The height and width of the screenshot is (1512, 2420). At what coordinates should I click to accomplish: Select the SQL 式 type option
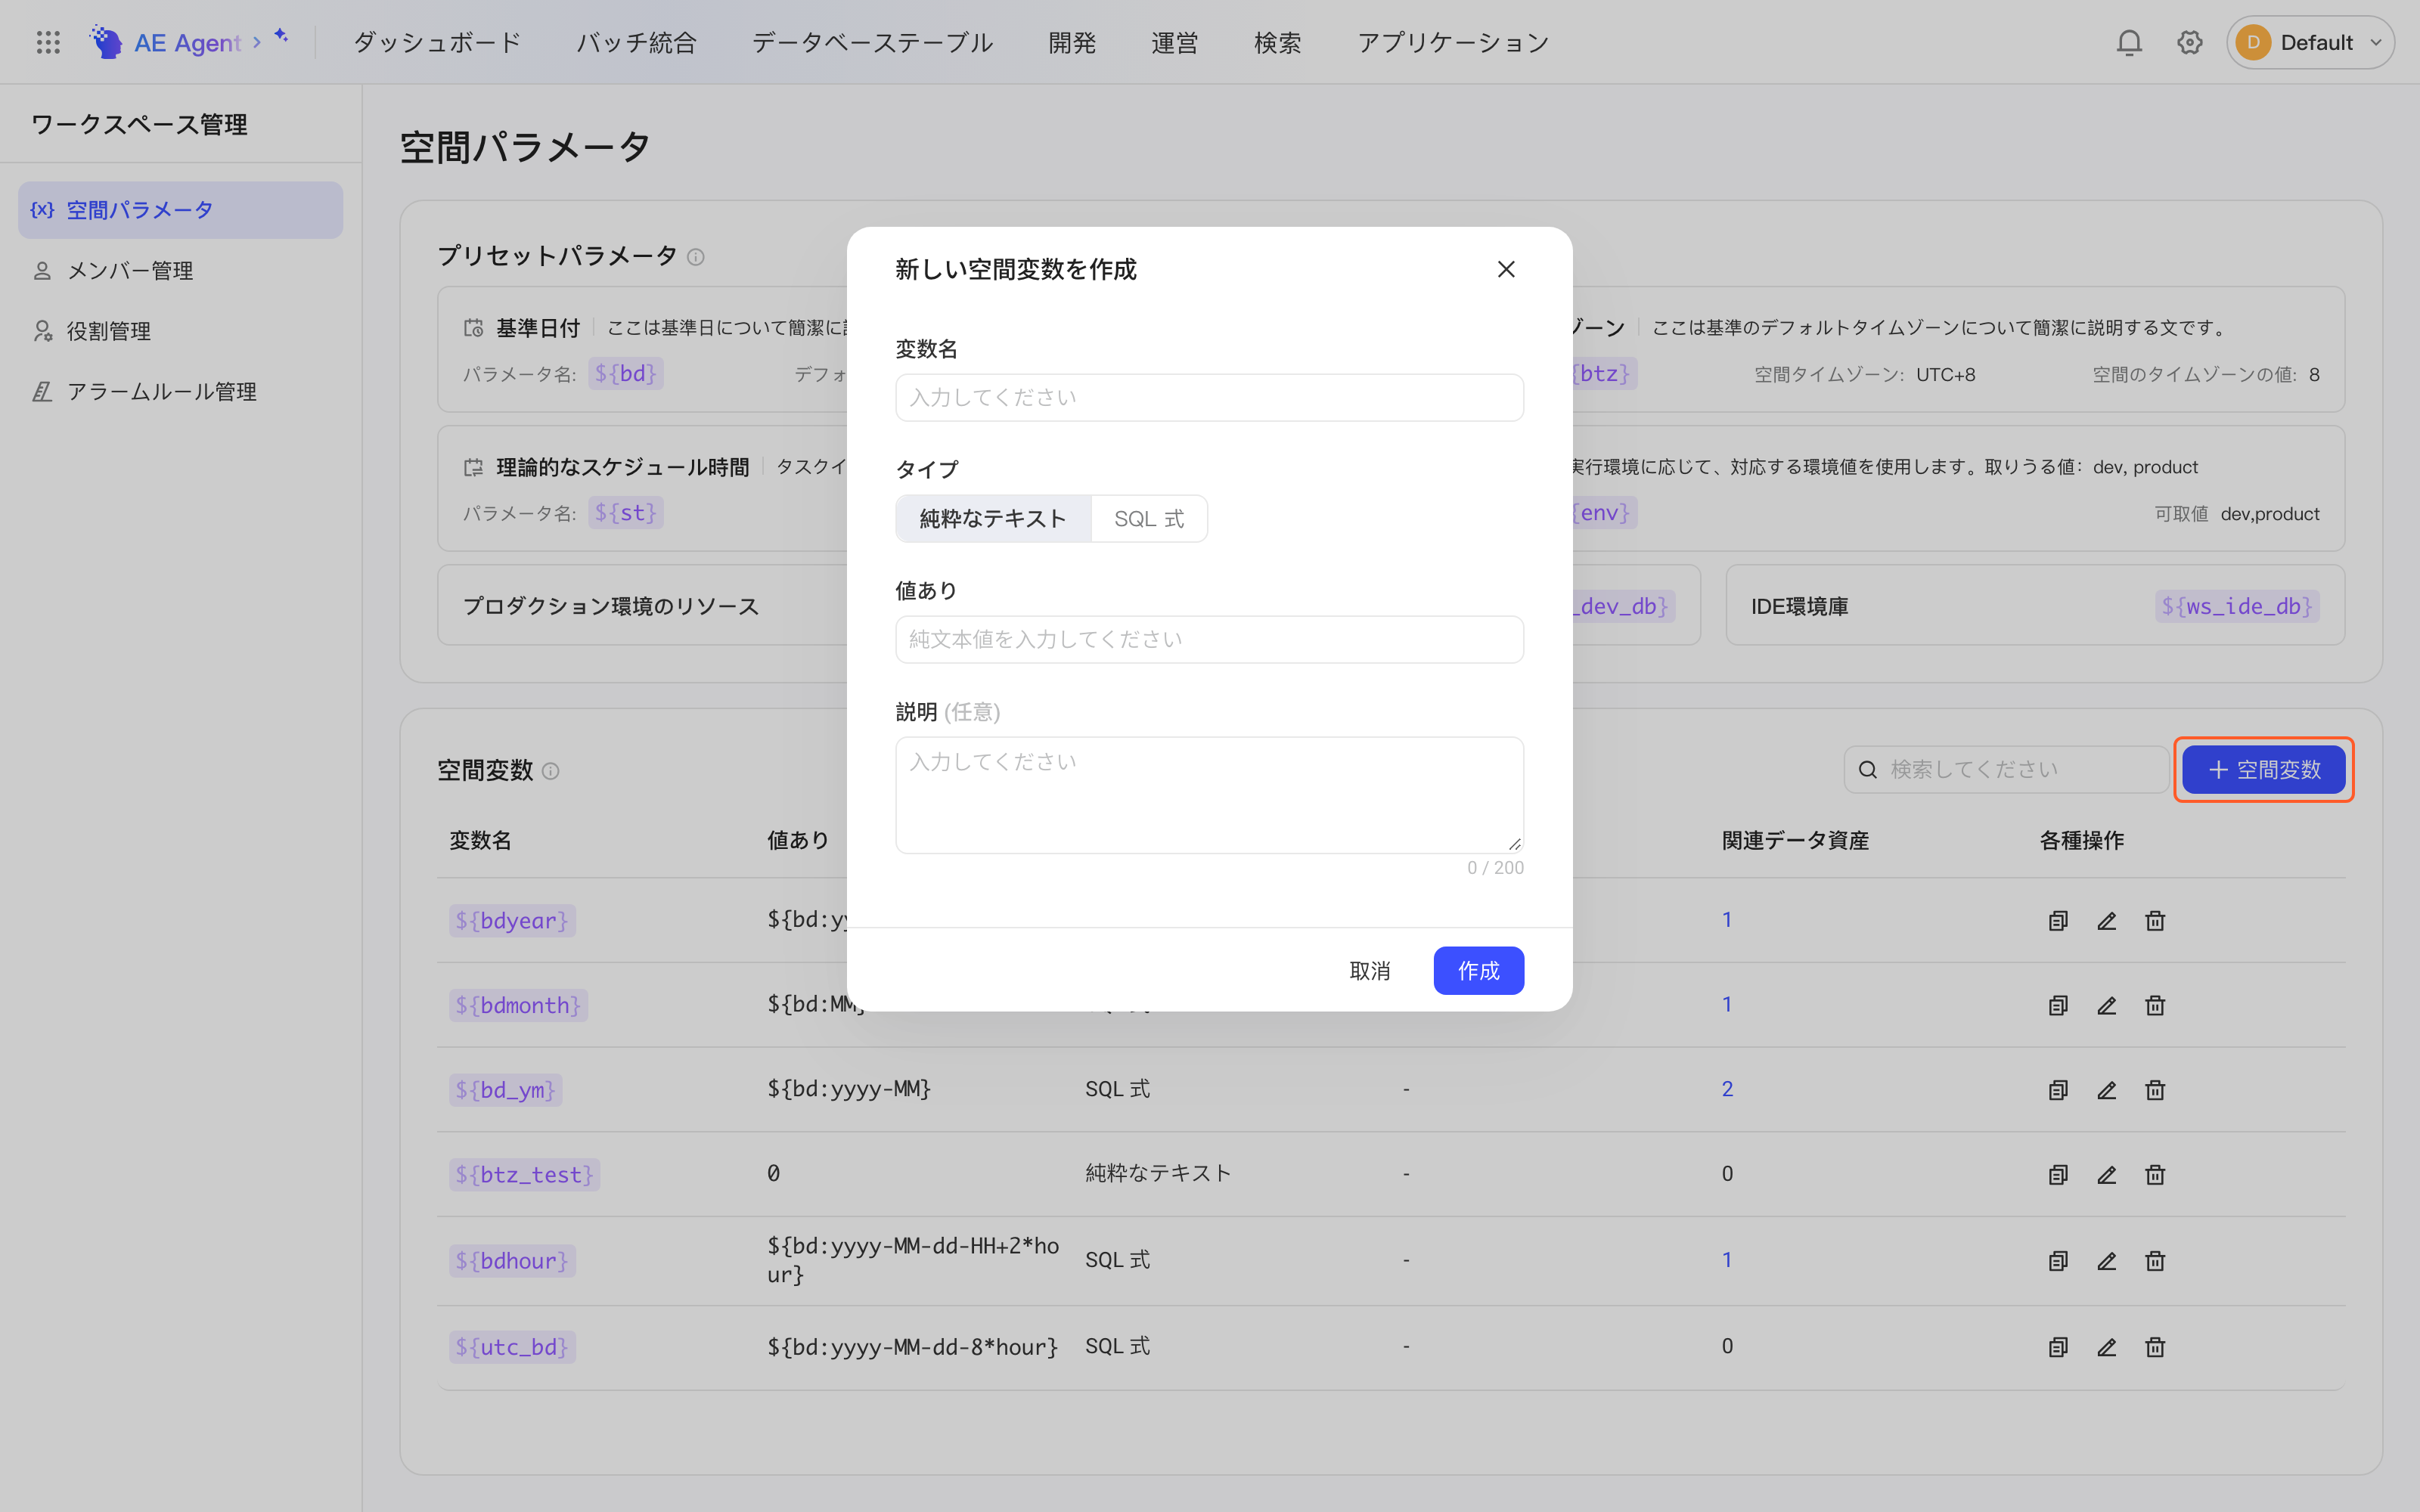(x=1149, y=519)
